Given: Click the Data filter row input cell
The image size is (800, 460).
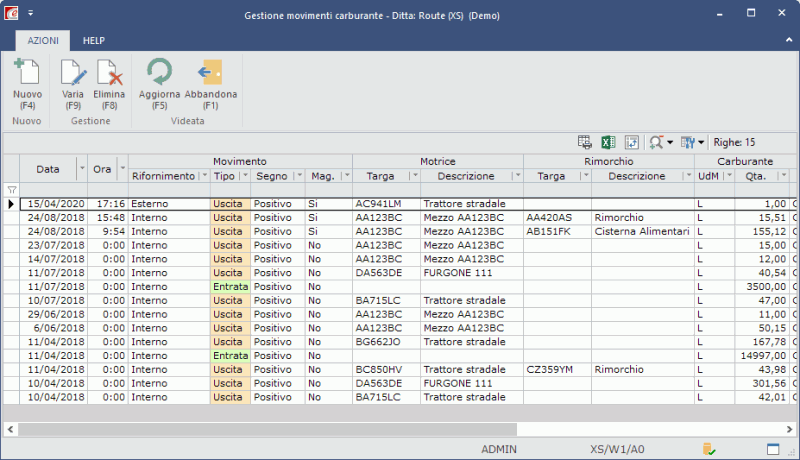Looking at the screenshot, I should 54,190.
